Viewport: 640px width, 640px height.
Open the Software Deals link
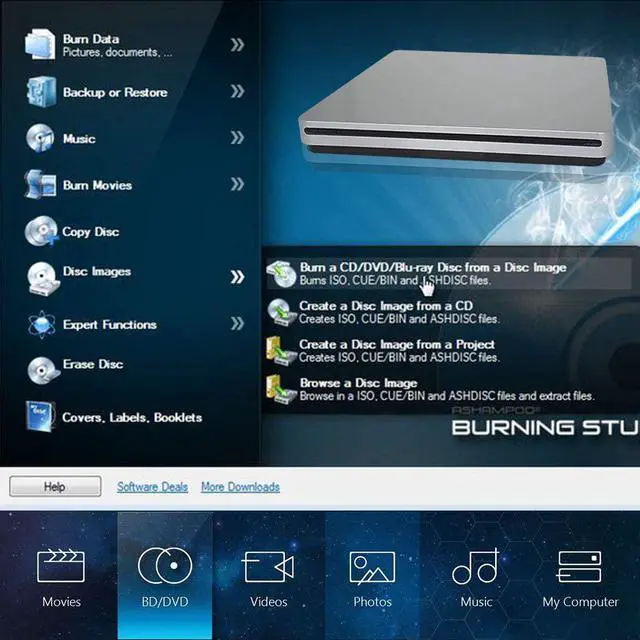[152, 487]
